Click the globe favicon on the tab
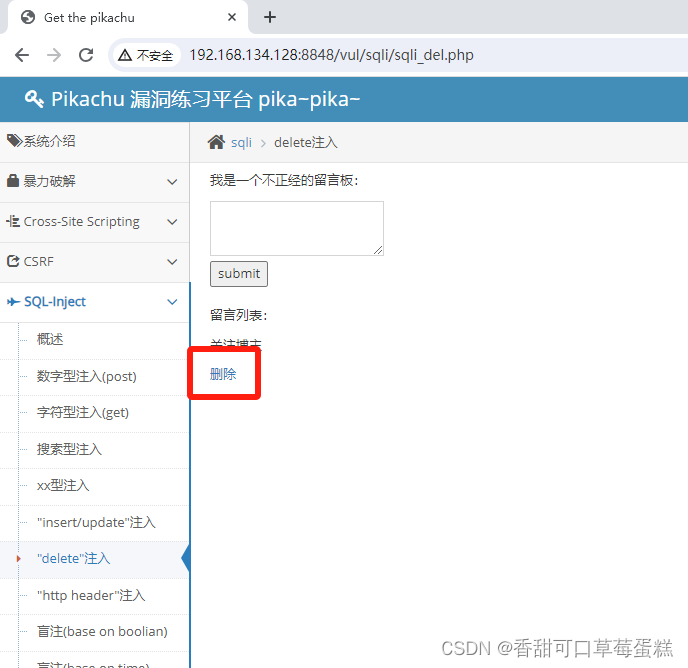The width and height of the screenshot is (688, 668). tap(28, 17)
